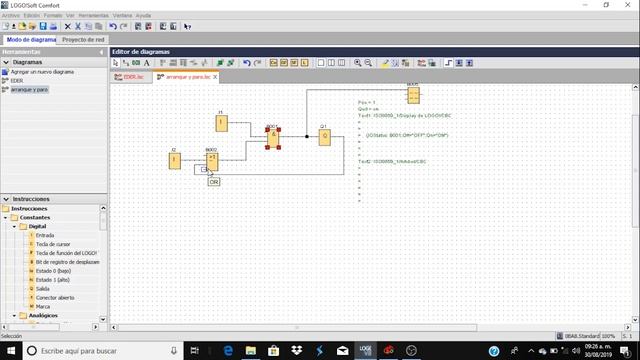This screenshot has width=640, height=360.
Task: Open the Ayuda menu
Action: click(x=143, y=16)
